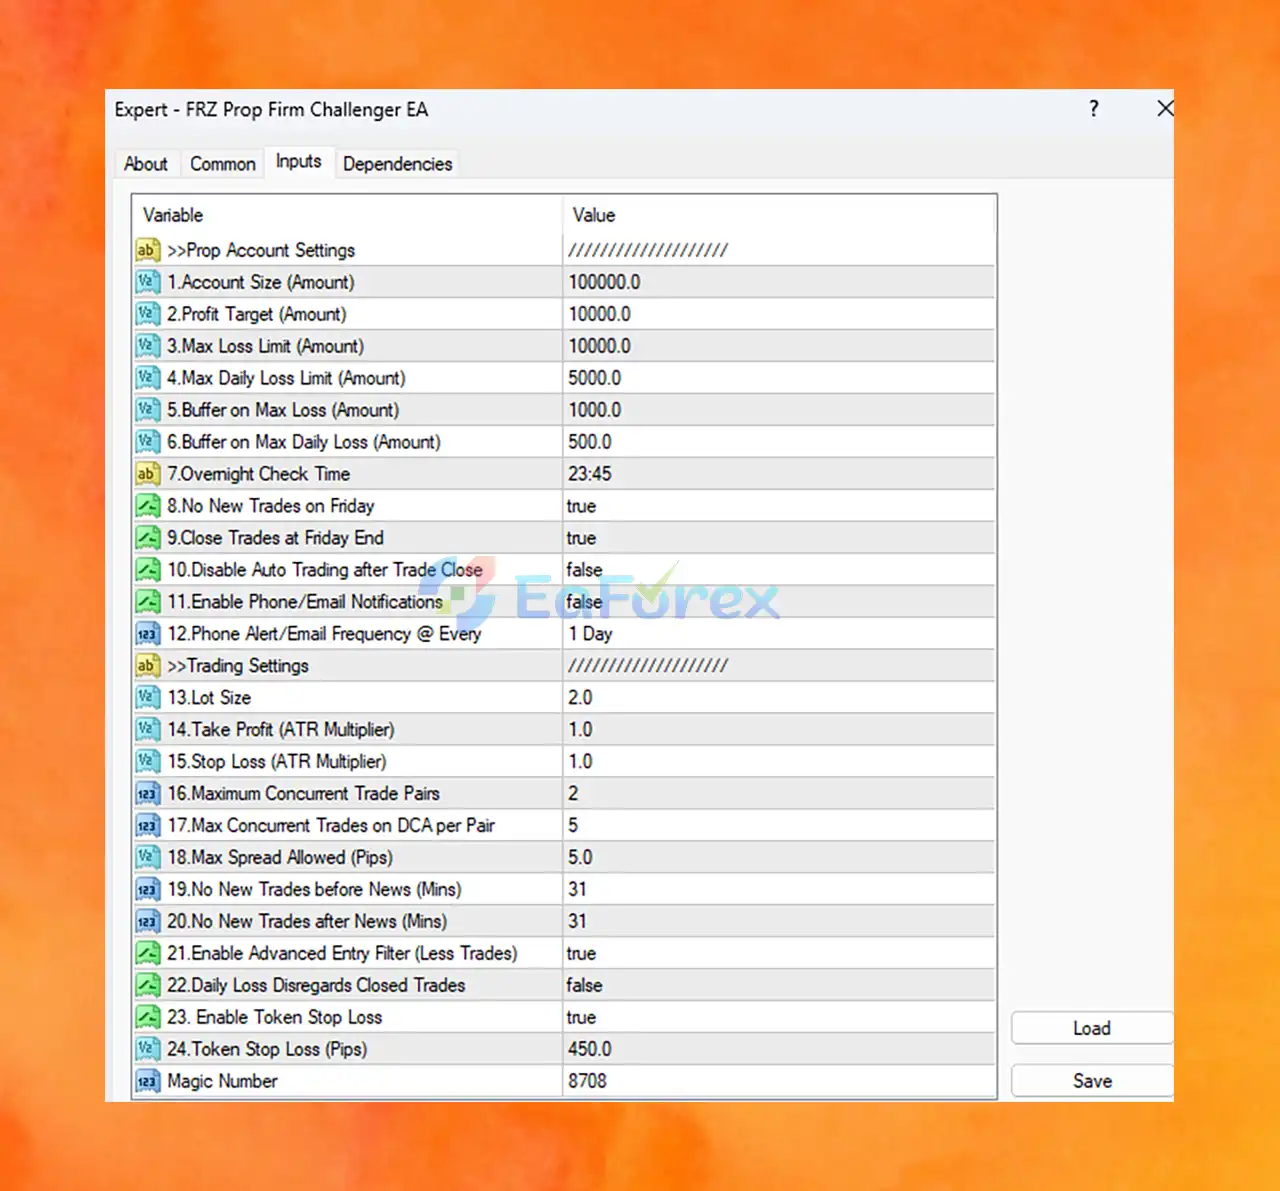This screenshot has width=1280, height=1191.
Task: Select the string icon next to >>Prop Account Settings
Action: coord(148,250)
